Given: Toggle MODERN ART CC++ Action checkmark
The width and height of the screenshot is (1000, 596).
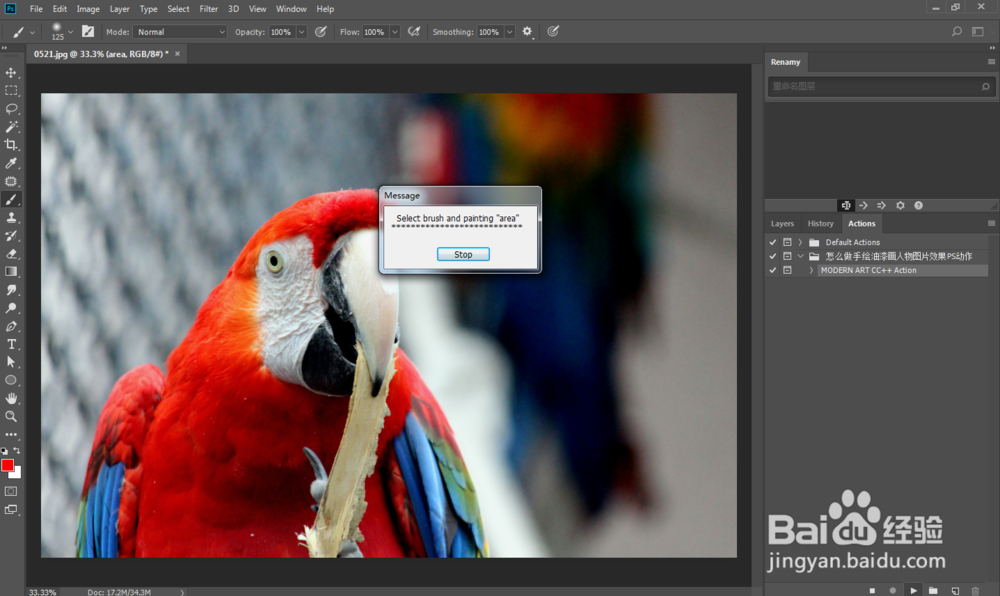Looking at the screenshot, I should click(x=772, y=270).
